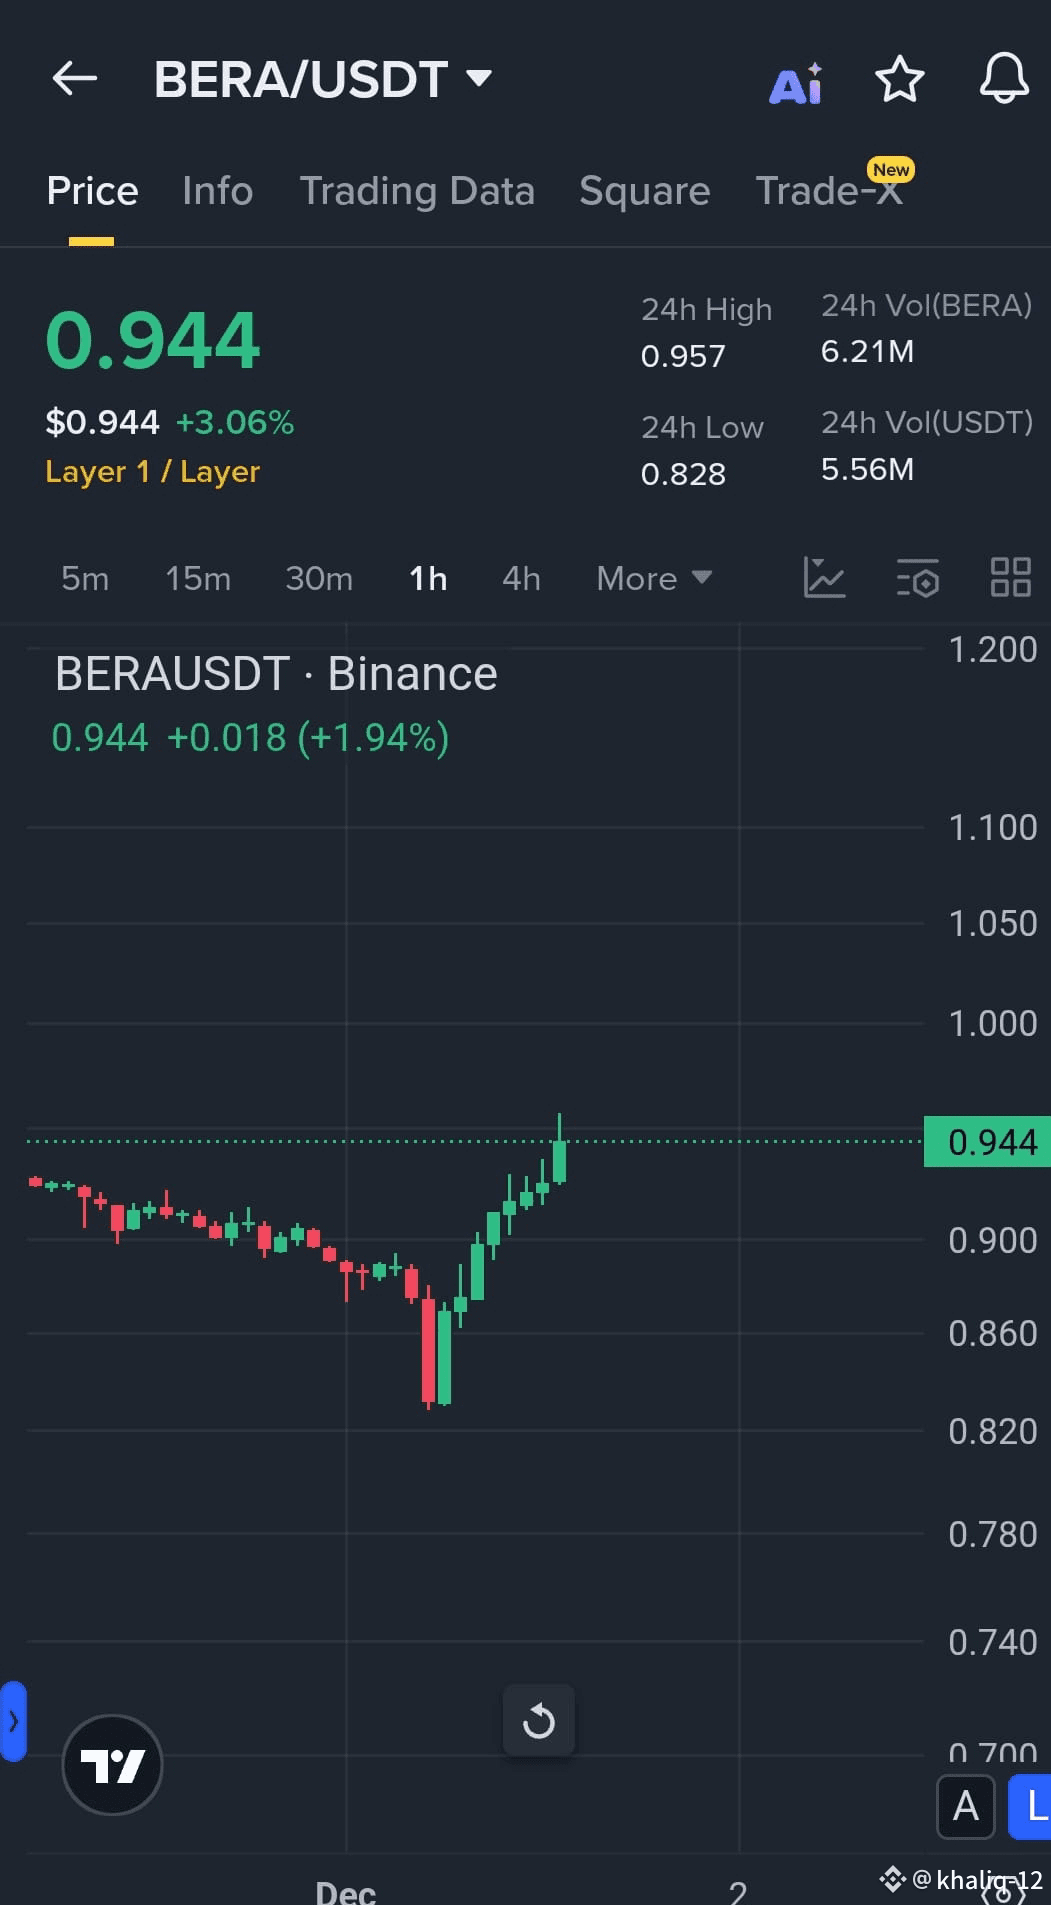Click the 24h Low value 0.828
The width and height of the screenshot is (1051, 1905).
[683, 474]
